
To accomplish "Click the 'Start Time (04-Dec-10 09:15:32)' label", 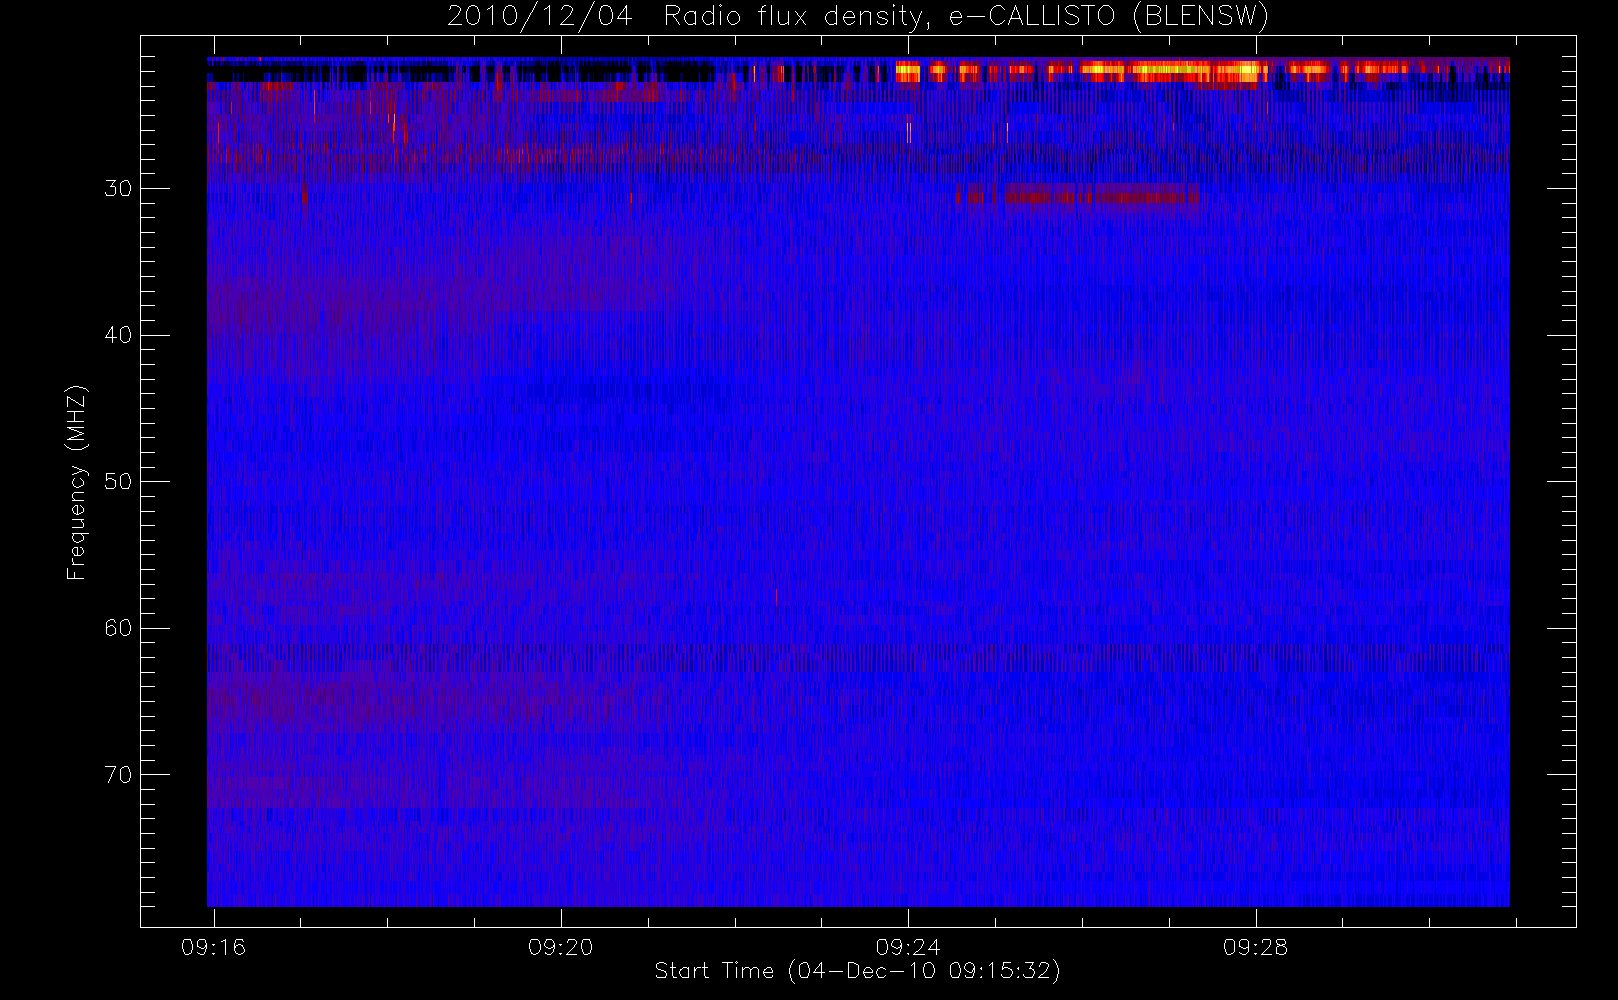I will [857, 971].
